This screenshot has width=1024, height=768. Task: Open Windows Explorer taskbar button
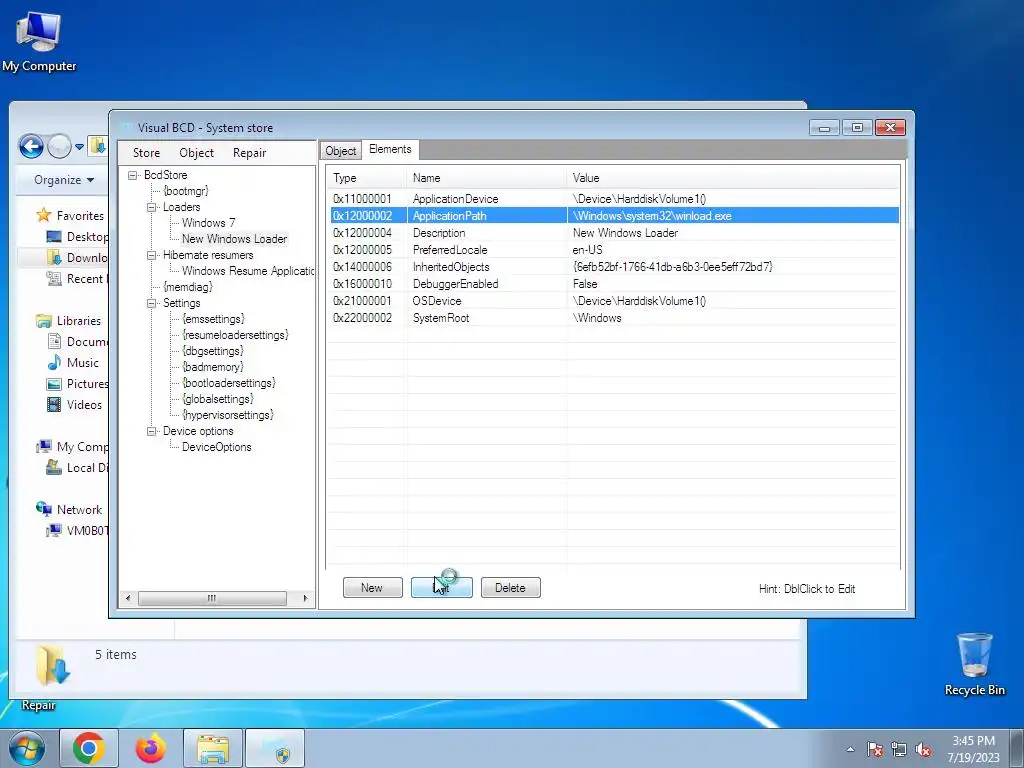pos(213,748)
